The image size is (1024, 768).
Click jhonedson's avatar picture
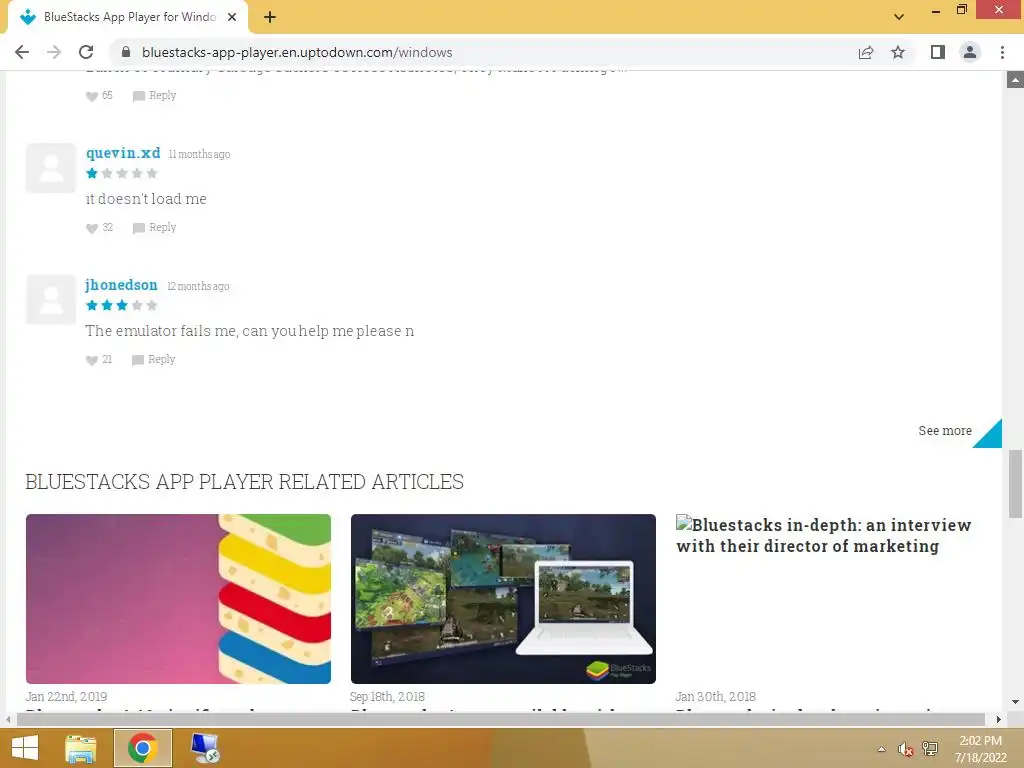click(x=51, y=300)
